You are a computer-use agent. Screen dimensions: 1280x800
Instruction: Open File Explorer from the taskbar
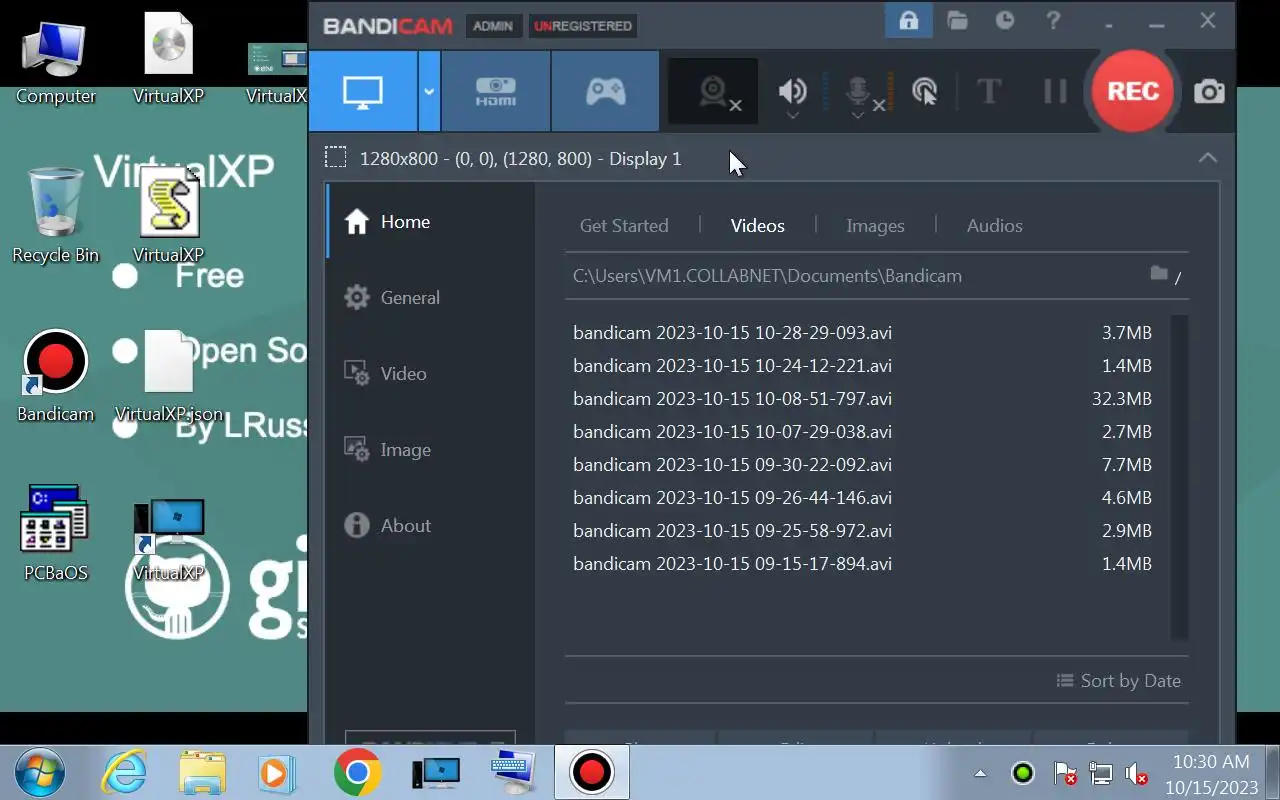tap(203, 773)
